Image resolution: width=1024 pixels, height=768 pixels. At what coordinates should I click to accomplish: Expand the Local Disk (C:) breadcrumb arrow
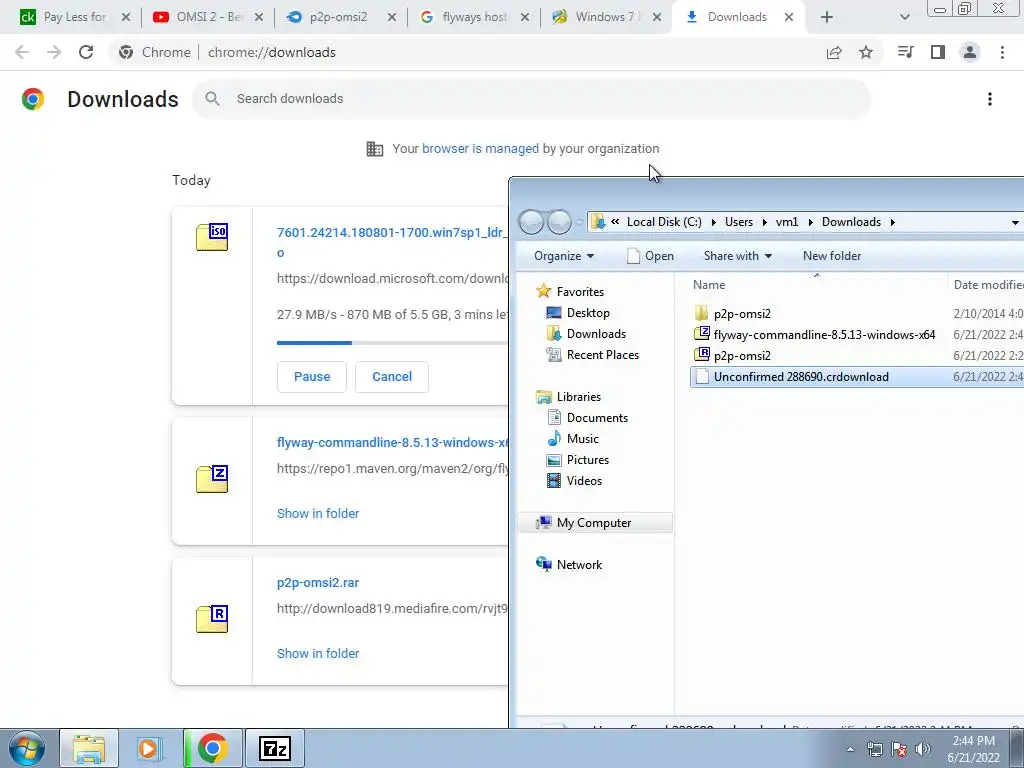coord(713,222)
